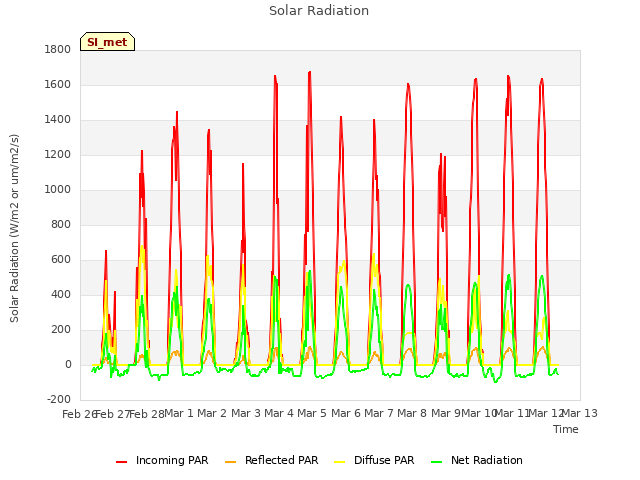Click the Time x-axis label
The height and width of the screenshot is (480, 640).
566,429
